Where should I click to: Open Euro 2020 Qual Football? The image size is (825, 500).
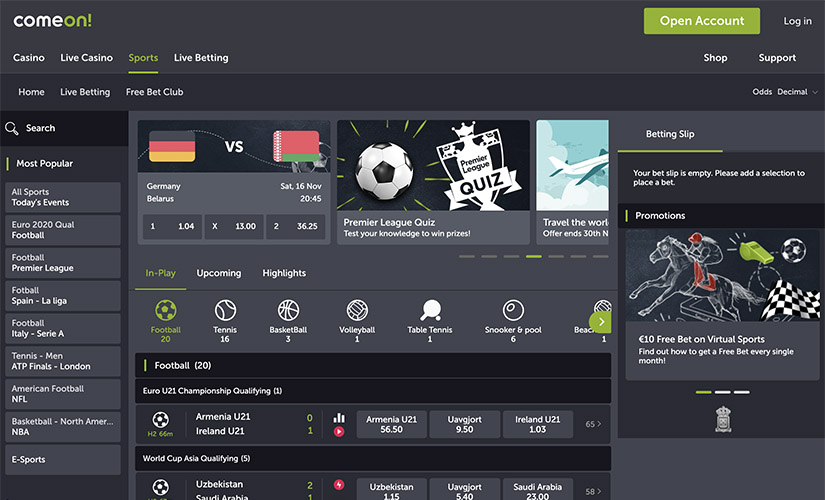[x=63, y=230]
